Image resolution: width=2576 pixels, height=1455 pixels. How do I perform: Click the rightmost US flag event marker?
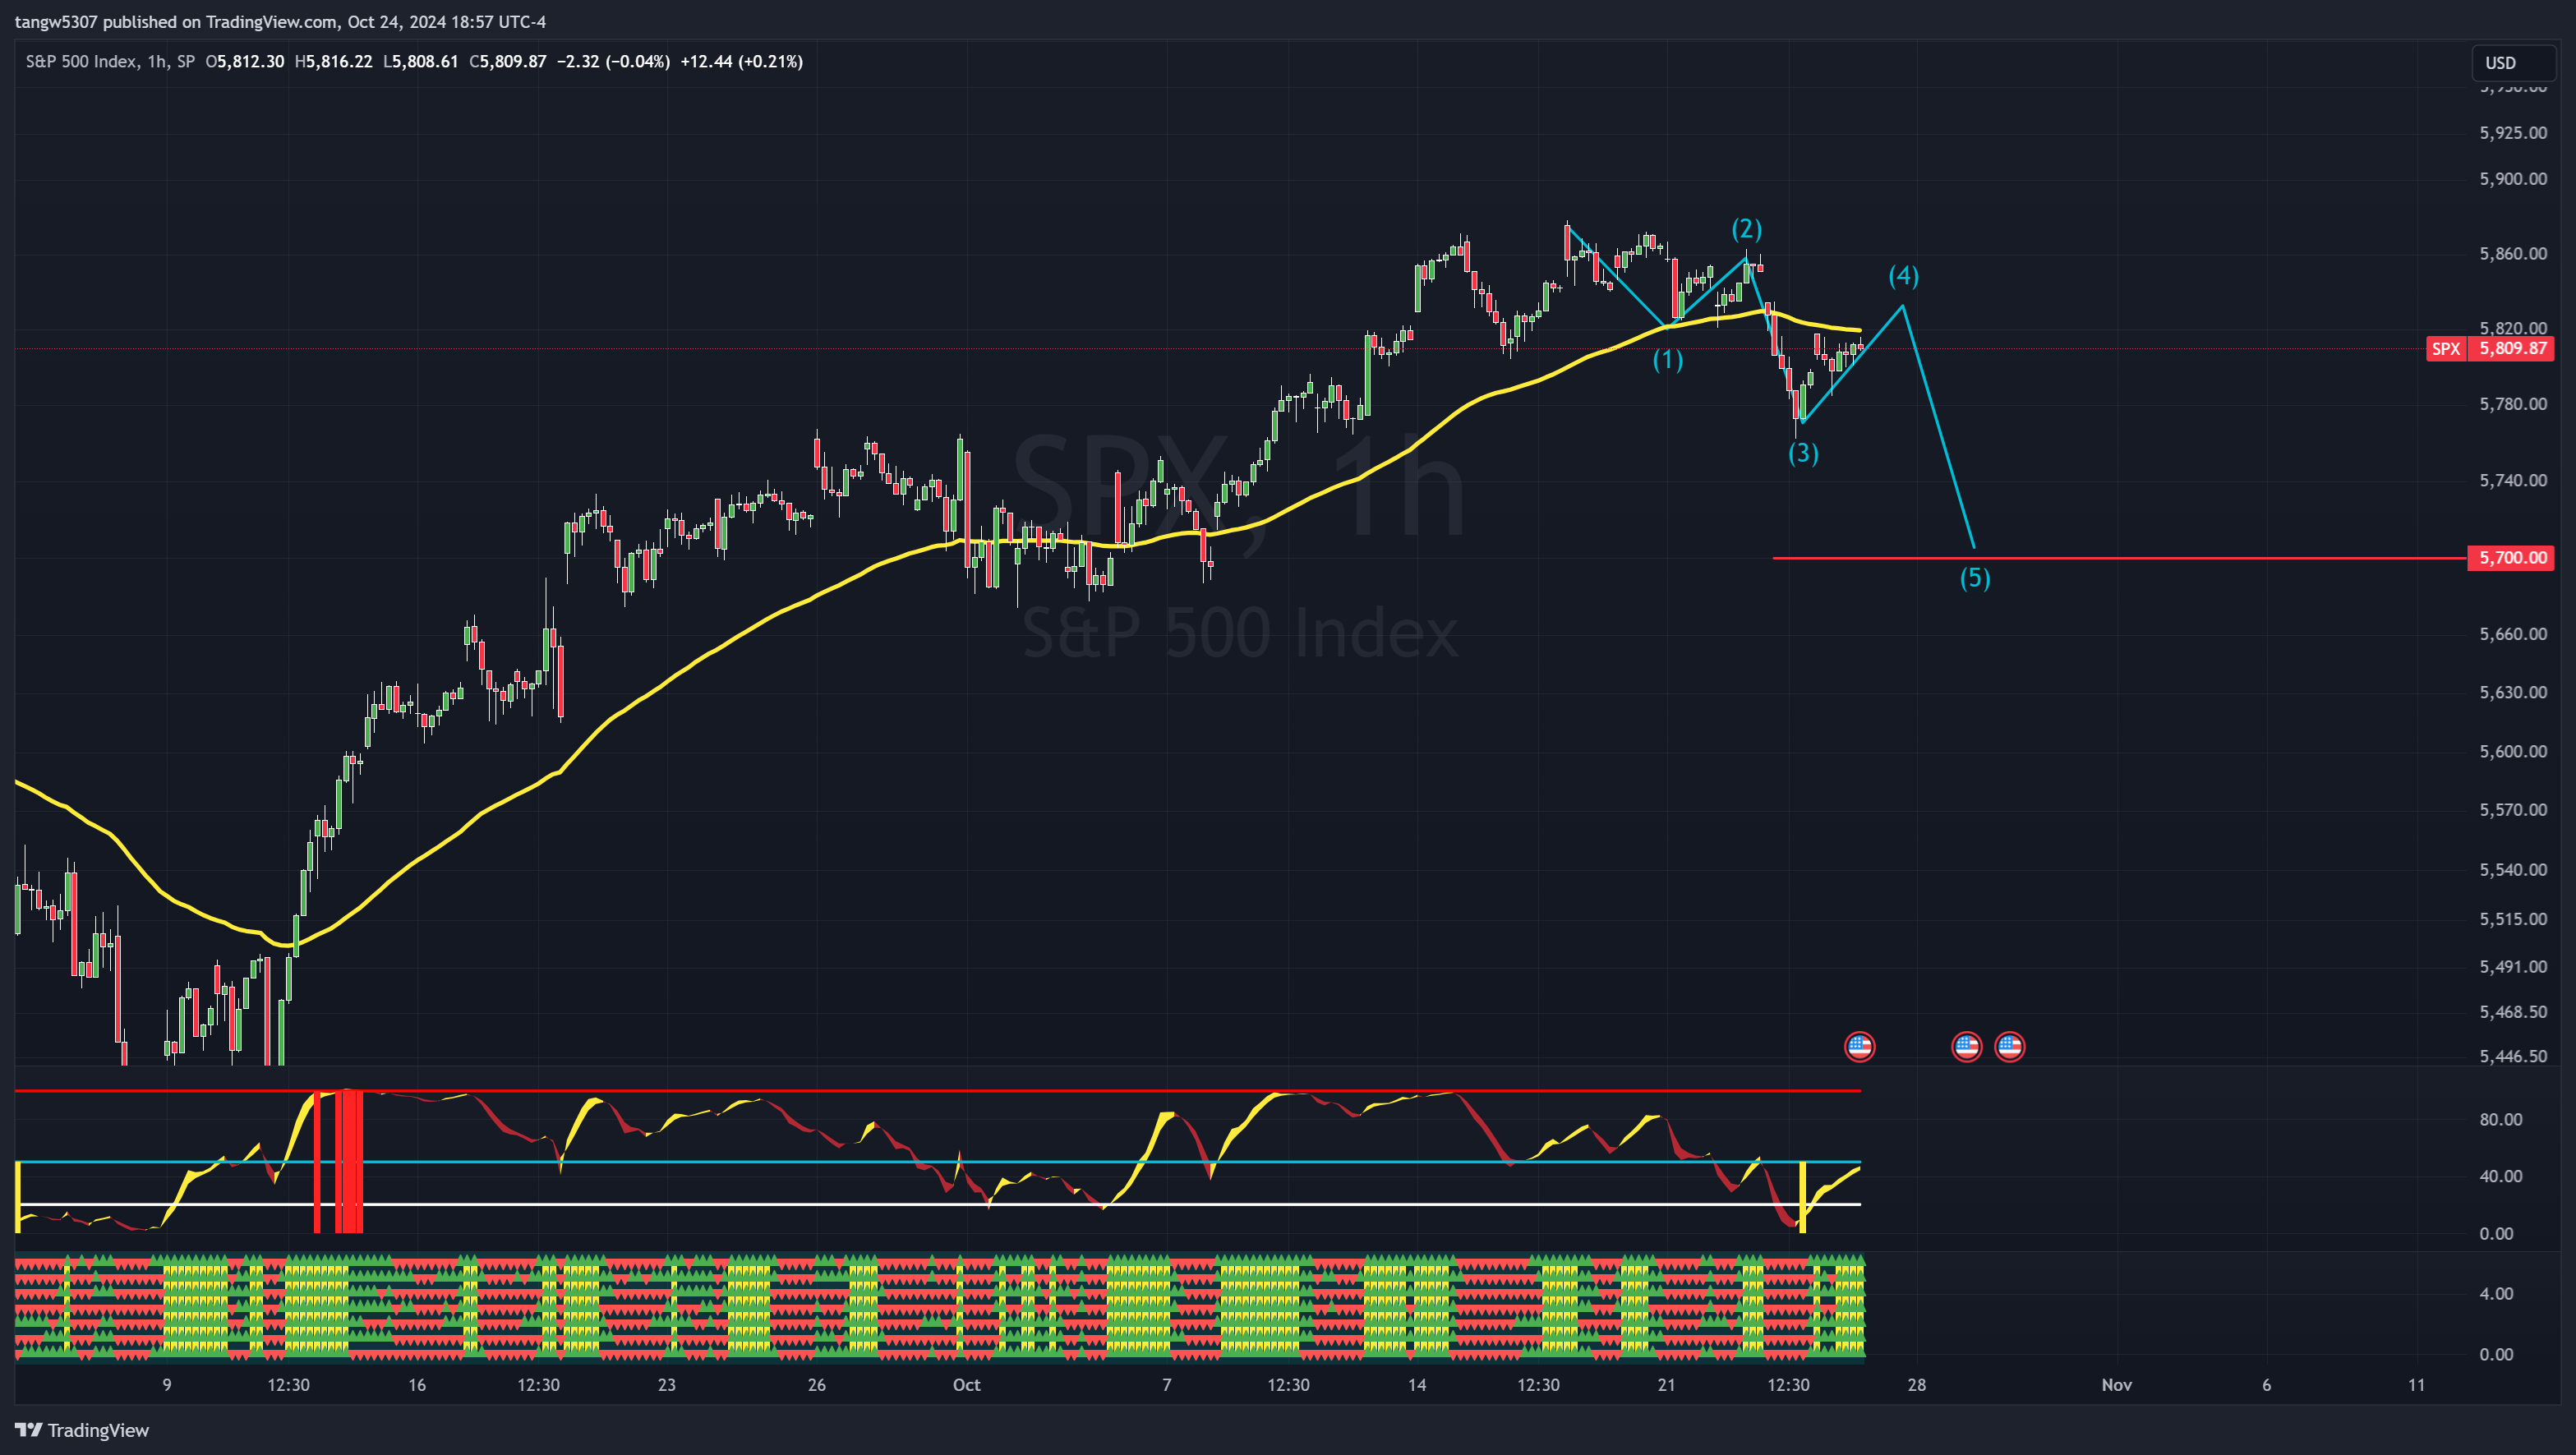click(x=2010, y=1047)
